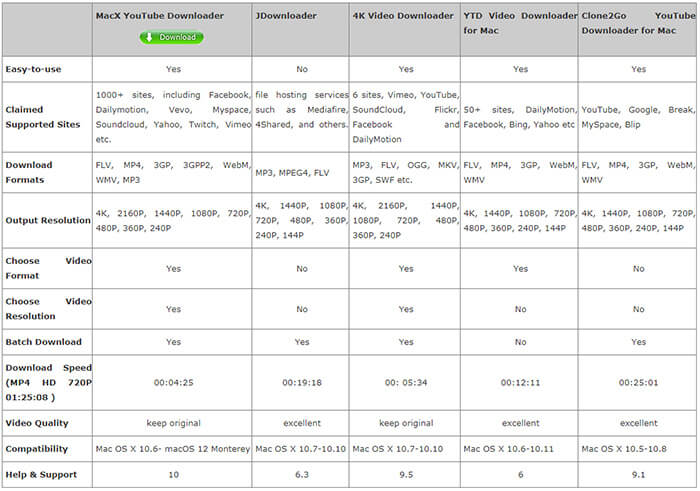Viewport: 700px width, 491px height.
Task: Click the 00: 05:34 download speed value
Action: click(x=406, y=383)
